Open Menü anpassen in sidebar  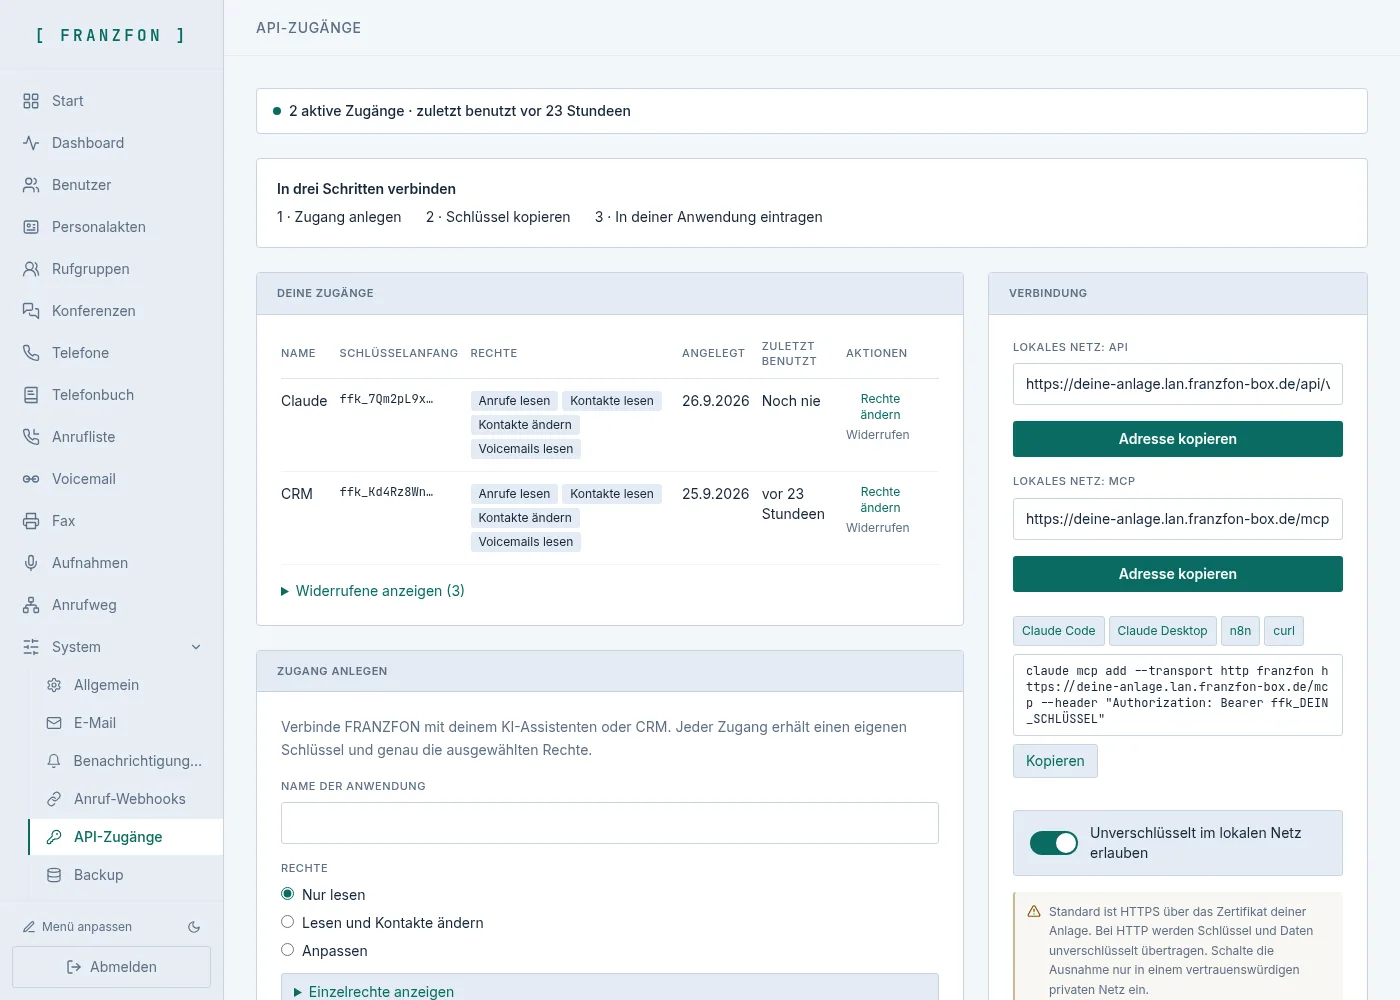(78, 927)
